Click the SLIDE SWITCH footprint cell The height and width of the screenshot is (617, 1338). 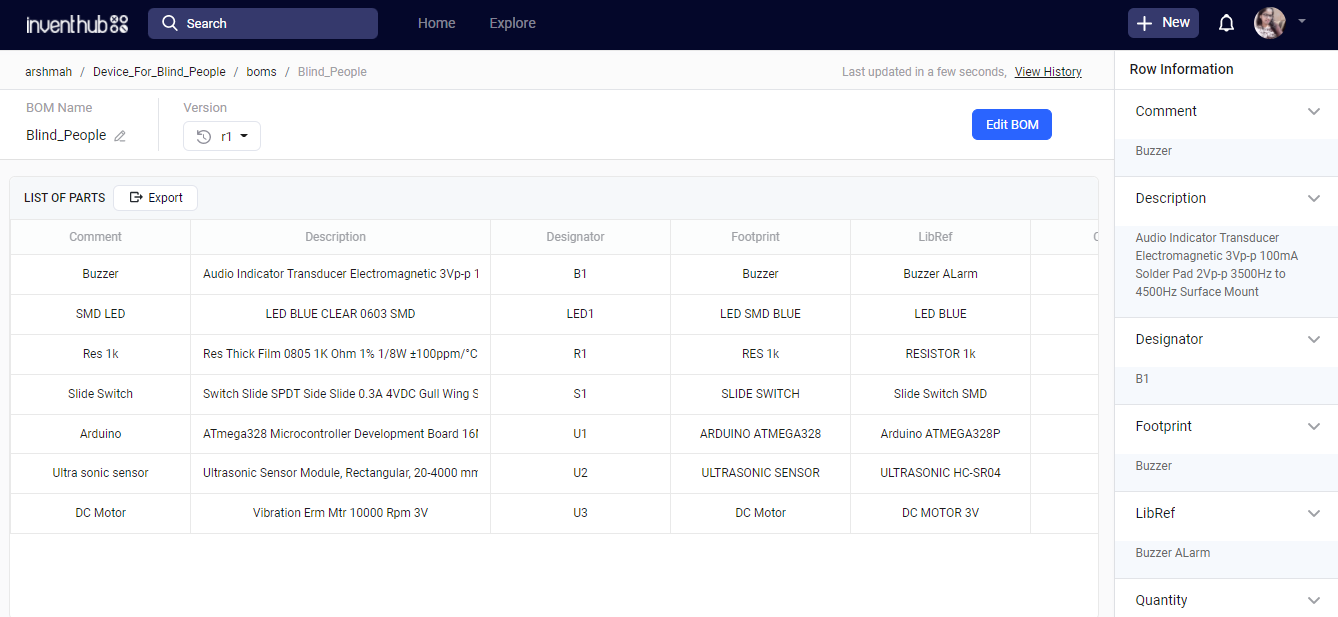[760, 394]
